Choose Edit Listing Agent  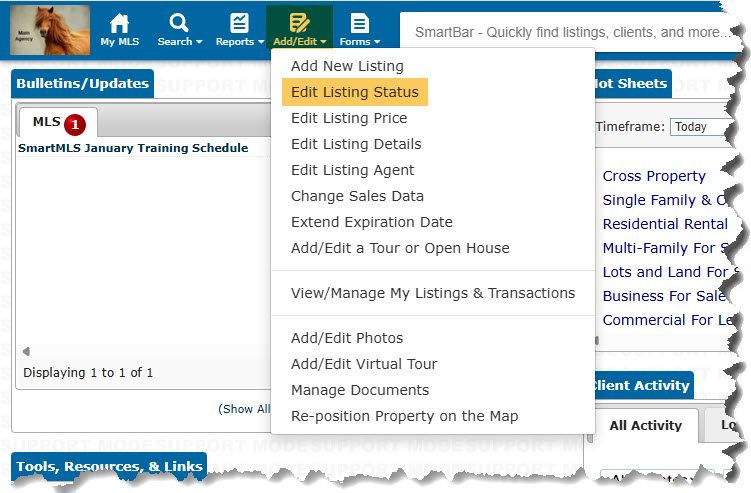tap(353, 170)
